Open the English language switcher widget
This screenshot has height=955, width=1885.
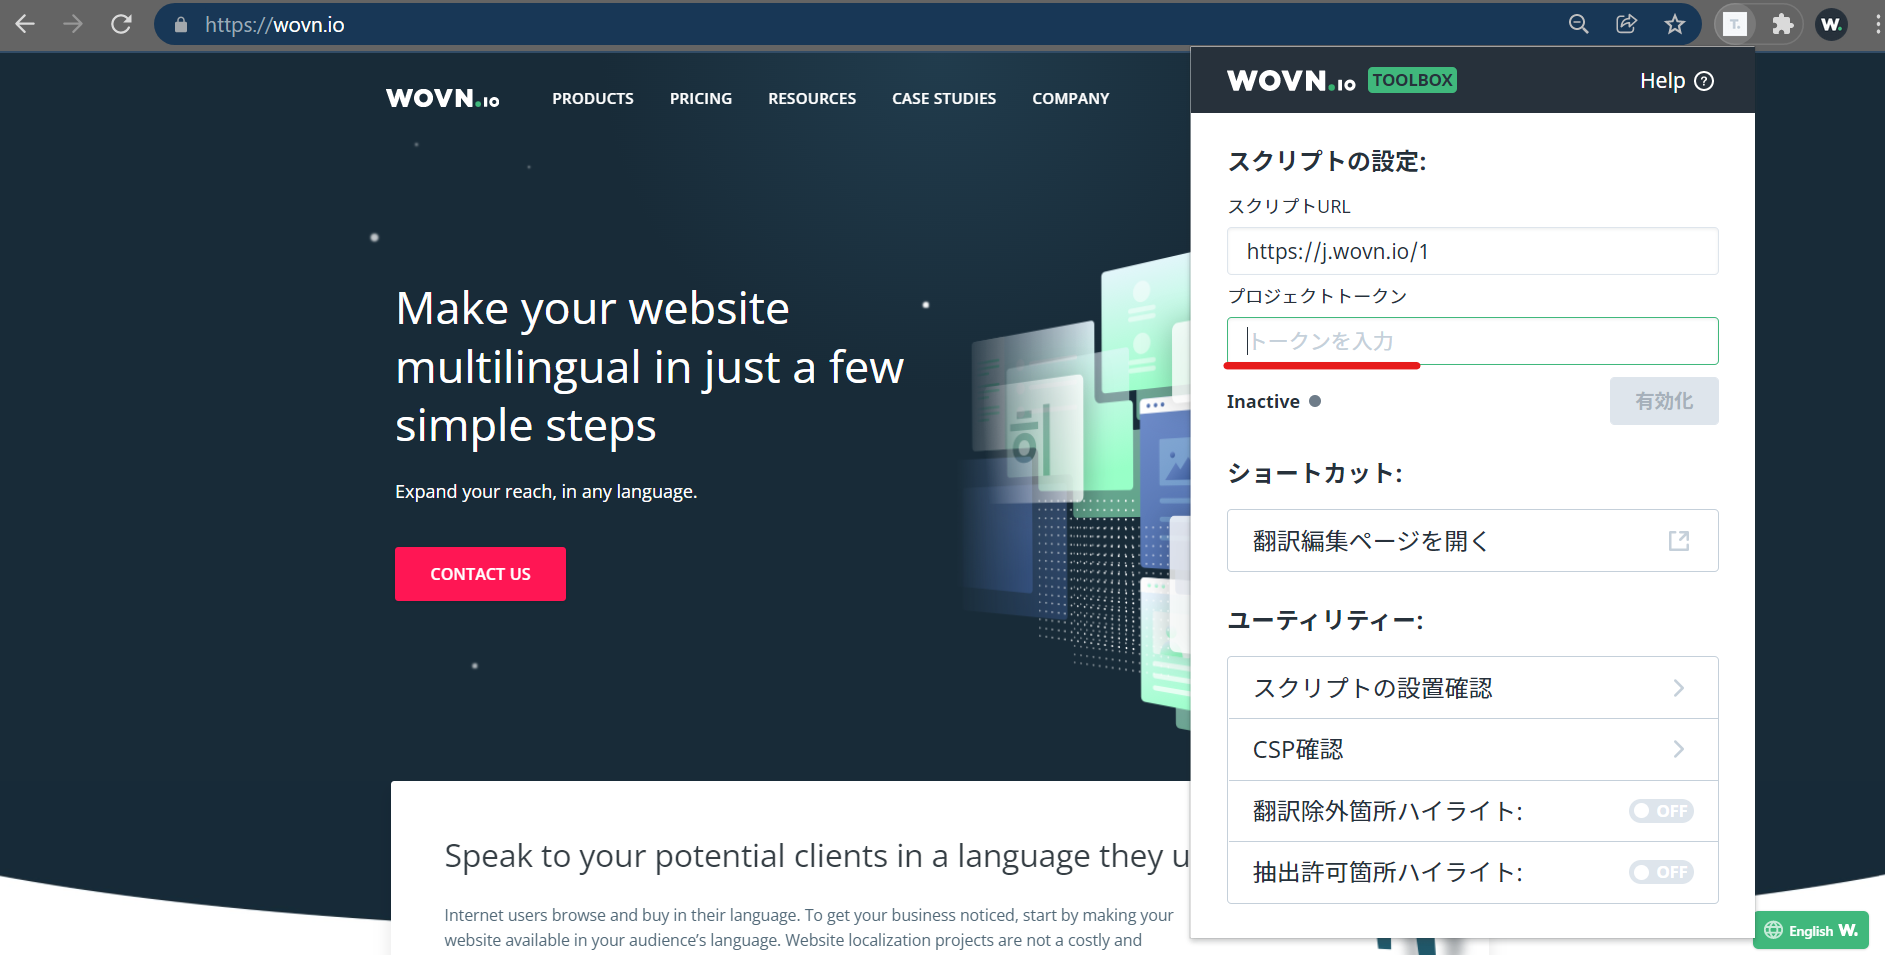point(1810,930)
